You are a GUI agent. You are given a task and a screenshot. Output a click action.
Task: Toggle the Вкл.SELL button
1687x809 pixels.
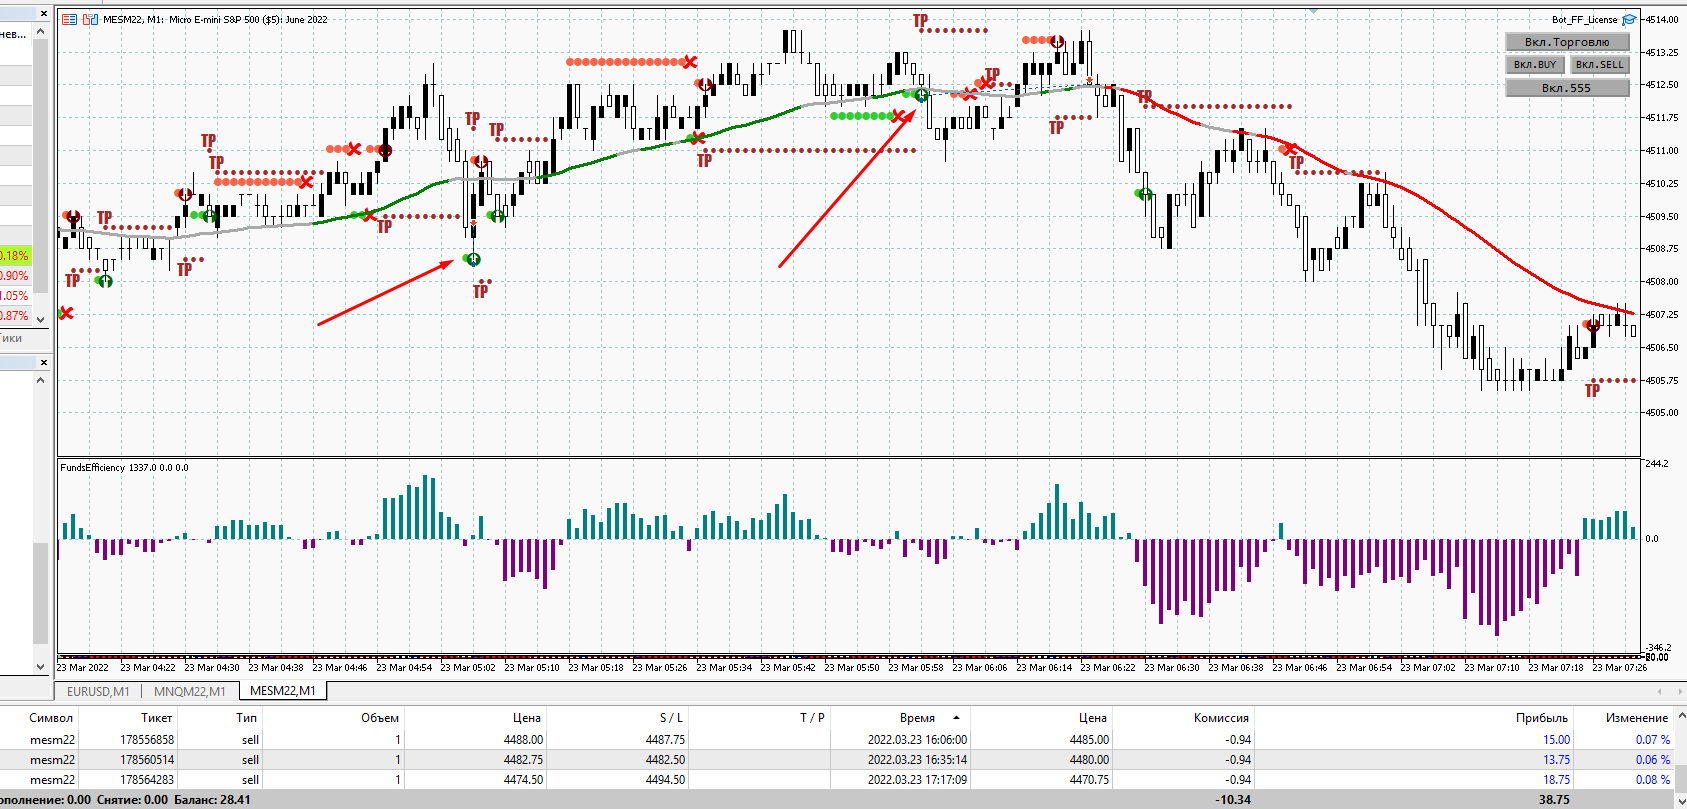point(1600,65)
